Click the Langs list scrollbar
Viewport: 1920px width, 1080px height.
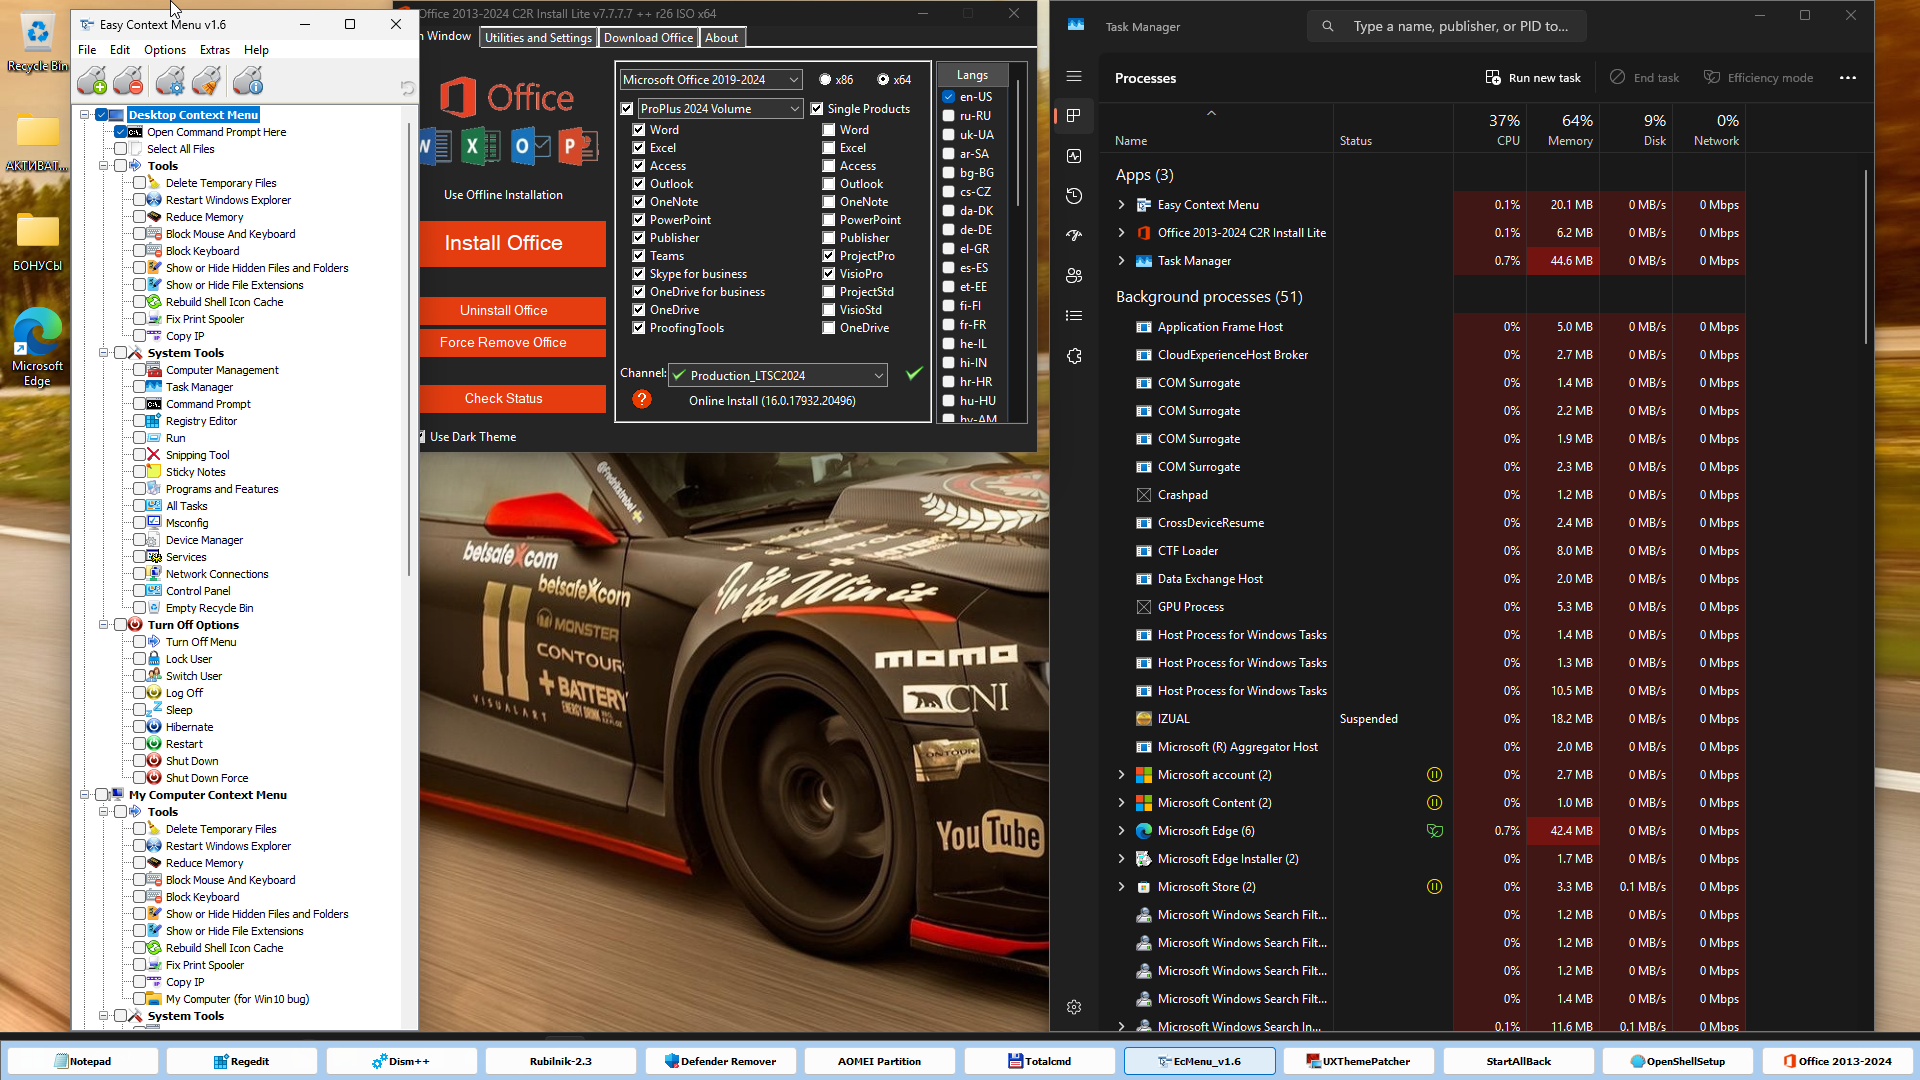tap(1018, 142)
